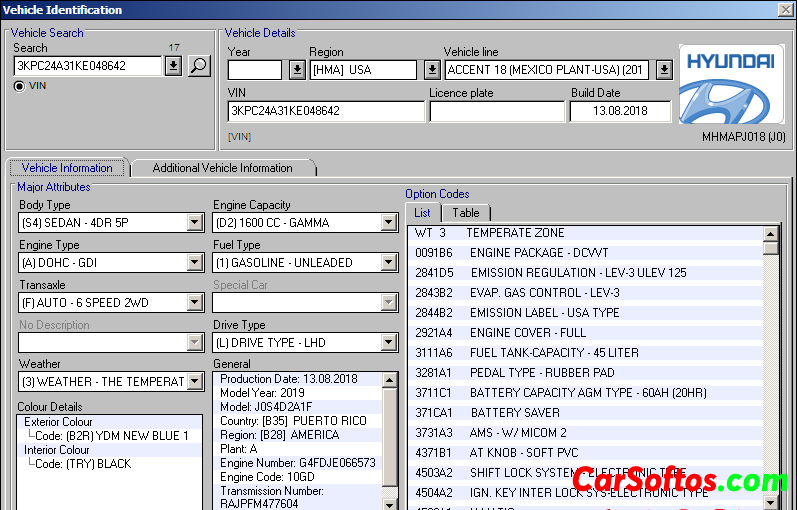This screenshot has height=510, width=797.
Task: Switch to the Table option codes tab
Action: (x=466, y=213)
